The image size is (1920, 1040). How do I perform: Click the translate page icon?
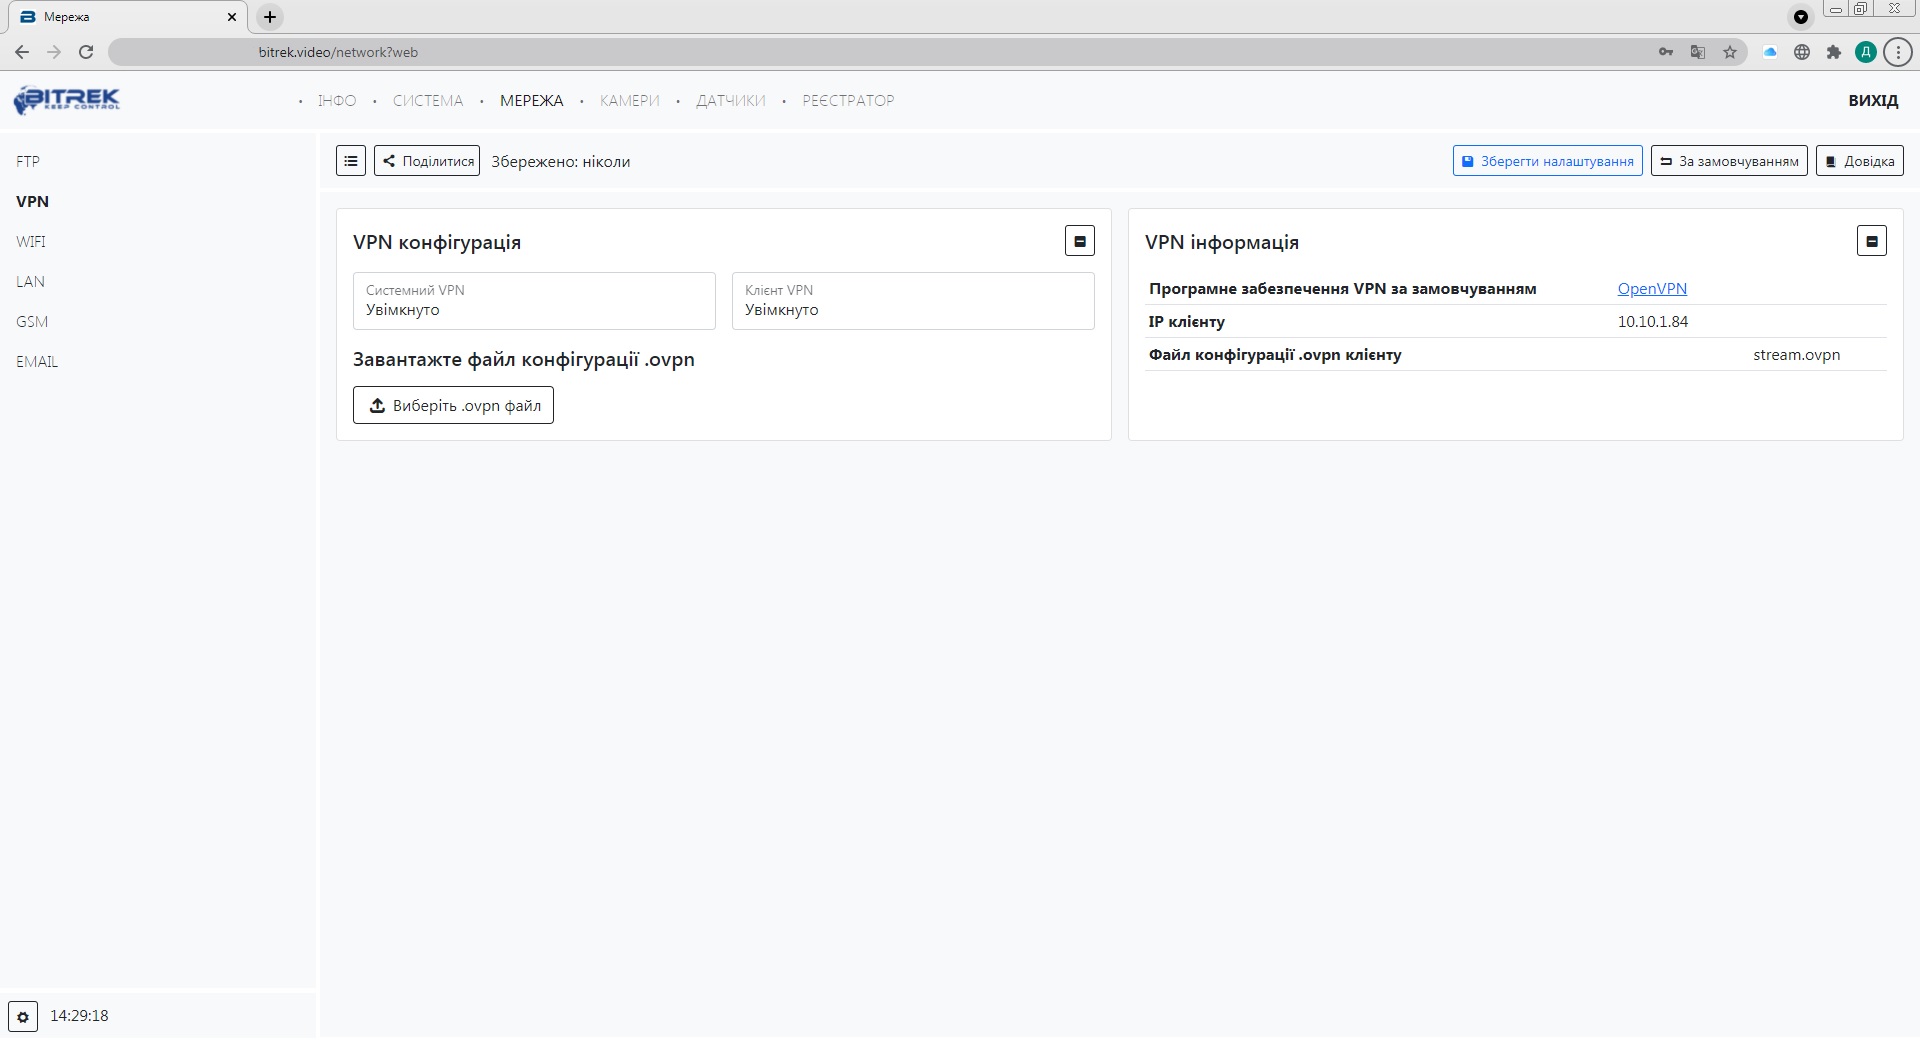[x=1698, y=52]
